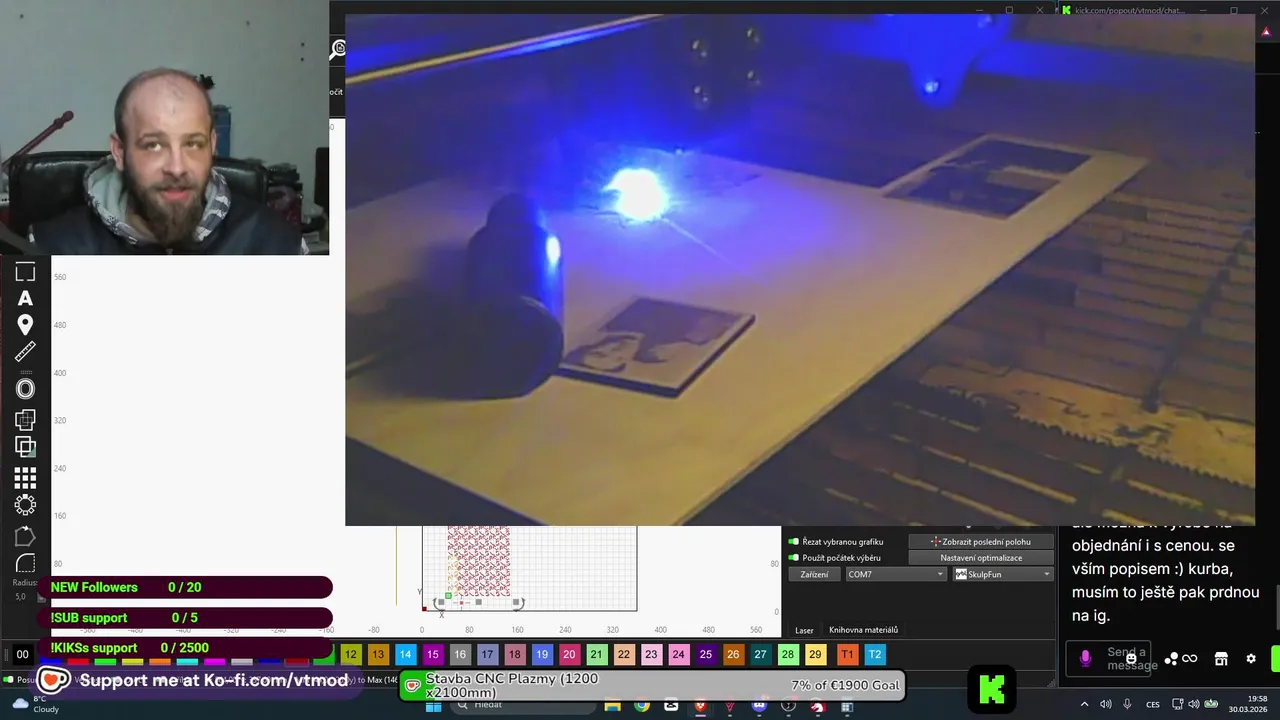Select layer color swatch 00
The width and height of the screenshot is (1280, 720).
(x=22, y=655)
